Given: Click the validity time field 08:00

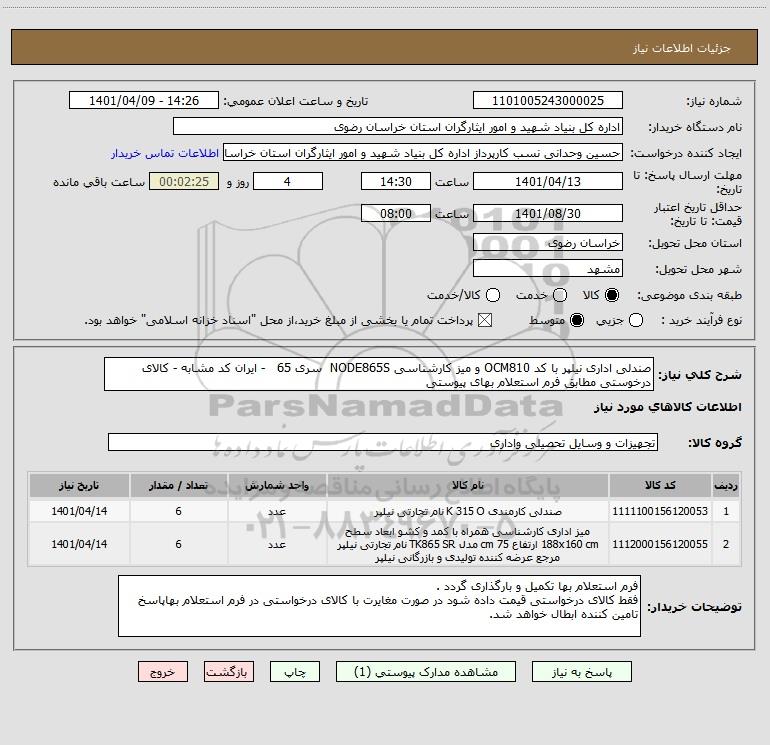Looking at the screenshot, I should click(396, 213).
